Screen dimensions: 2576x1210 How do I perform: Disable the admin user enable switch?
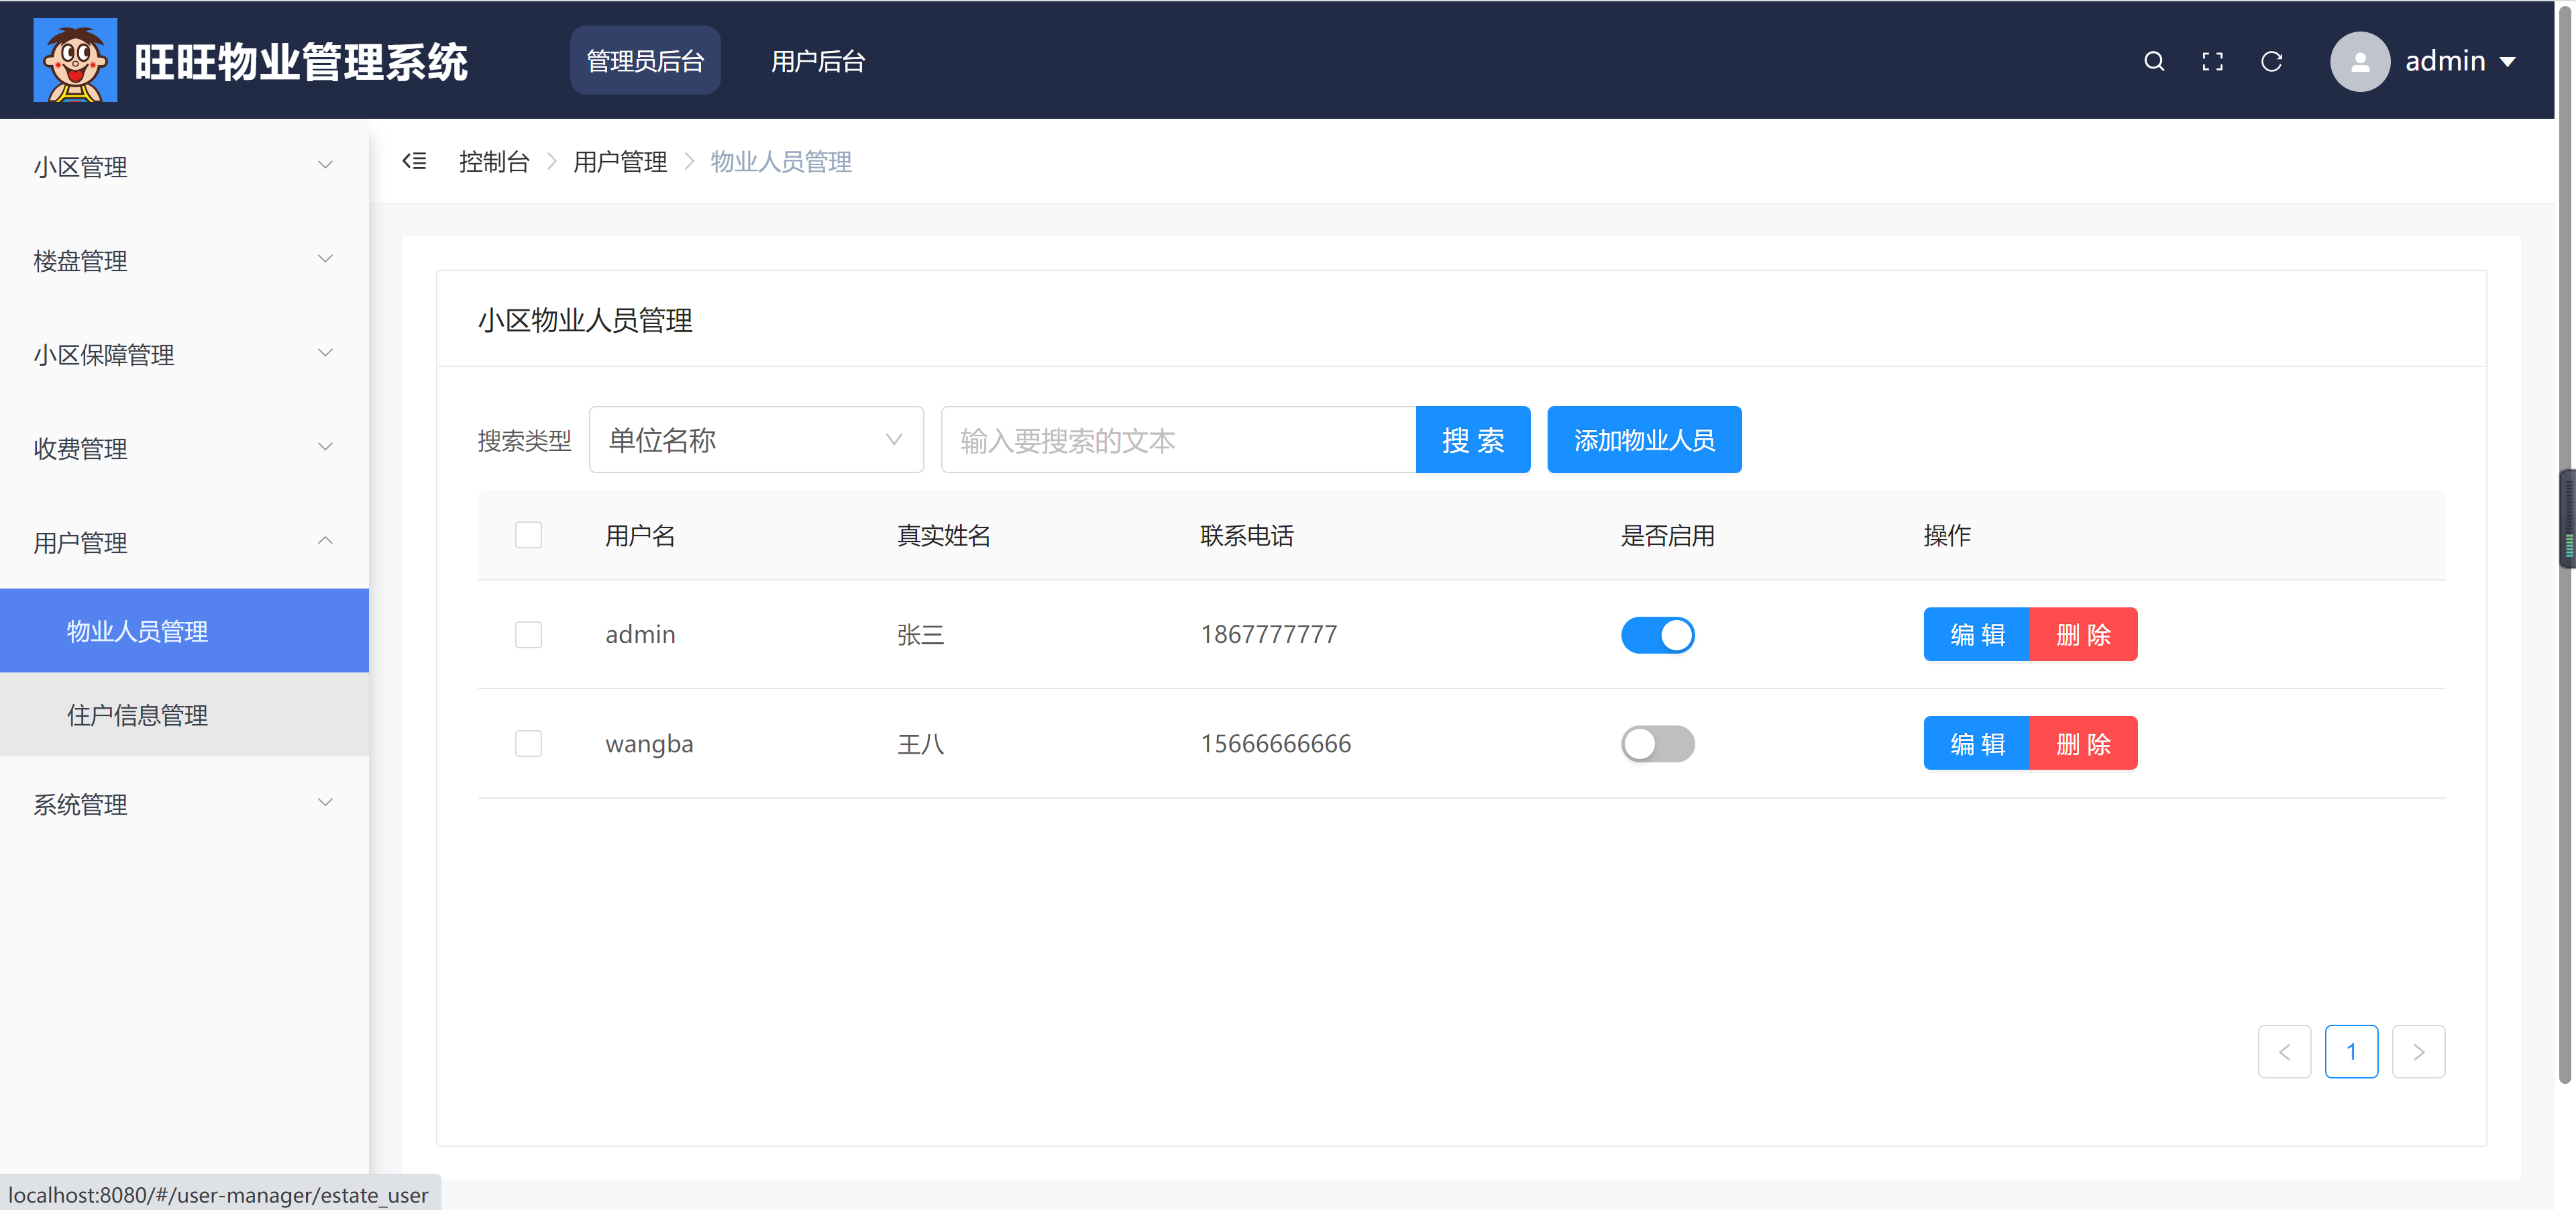1657,634
